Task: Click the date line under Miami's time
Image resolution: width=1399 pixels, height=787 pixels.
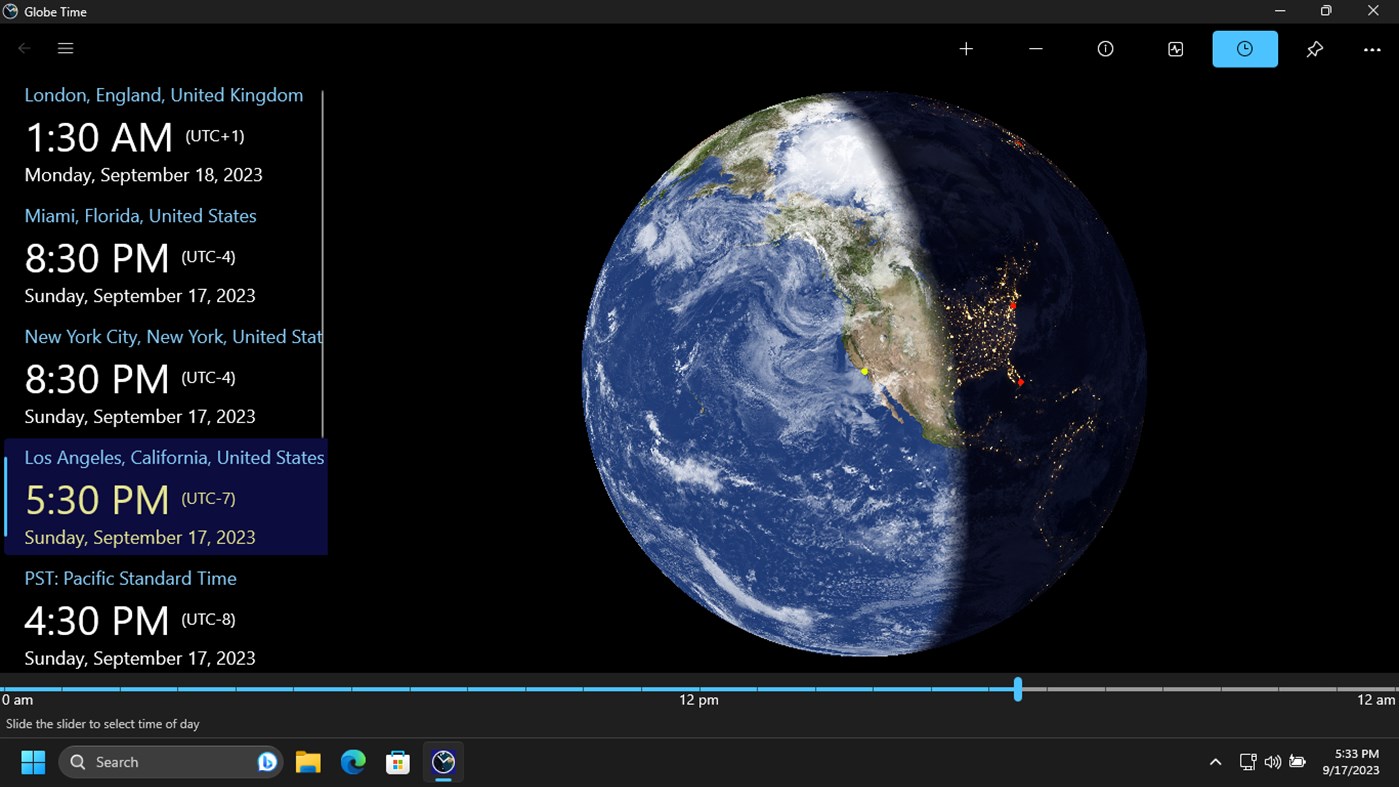Action: click(x=140, y=296)
